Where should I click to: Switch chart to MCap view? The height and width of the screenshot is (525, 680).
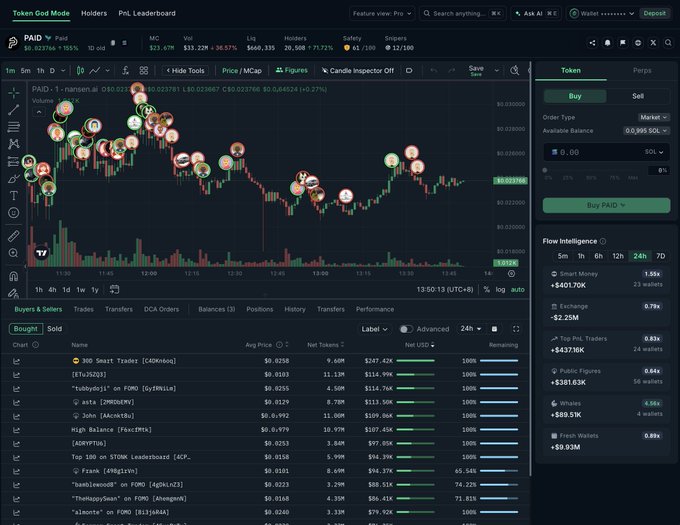(x=252, y=71)
